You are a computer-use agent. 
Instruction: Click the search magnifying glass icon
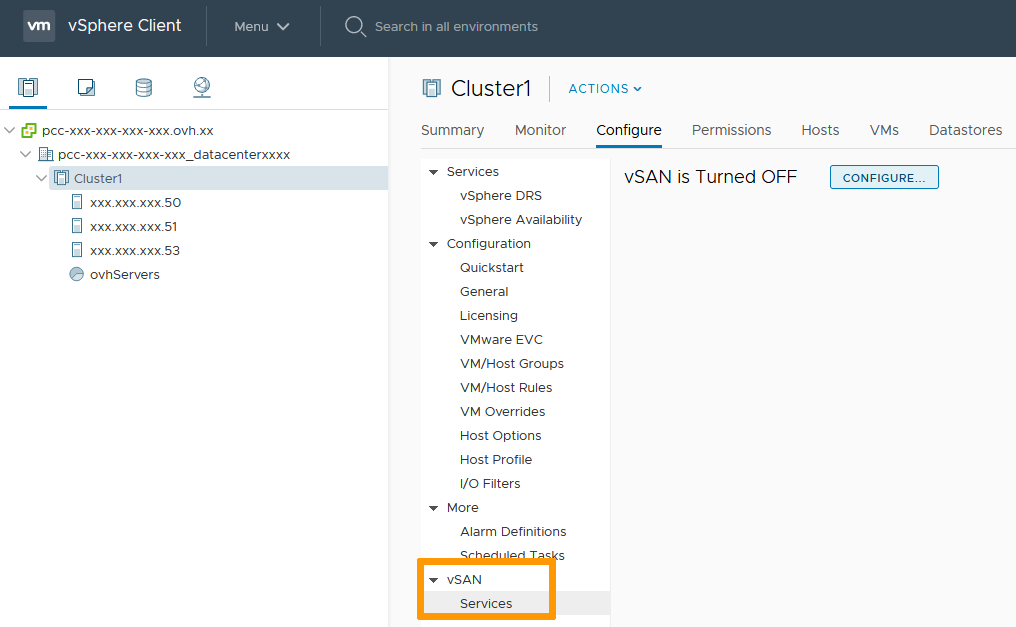(355, 26)
